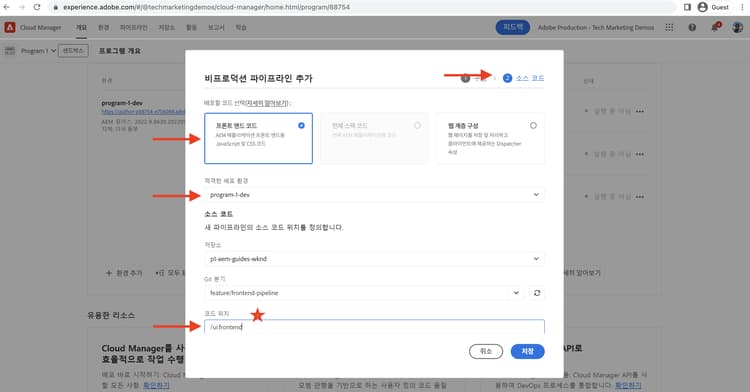Open the Learn More link in dialog
750x392 pixels.
click(267, 103)
